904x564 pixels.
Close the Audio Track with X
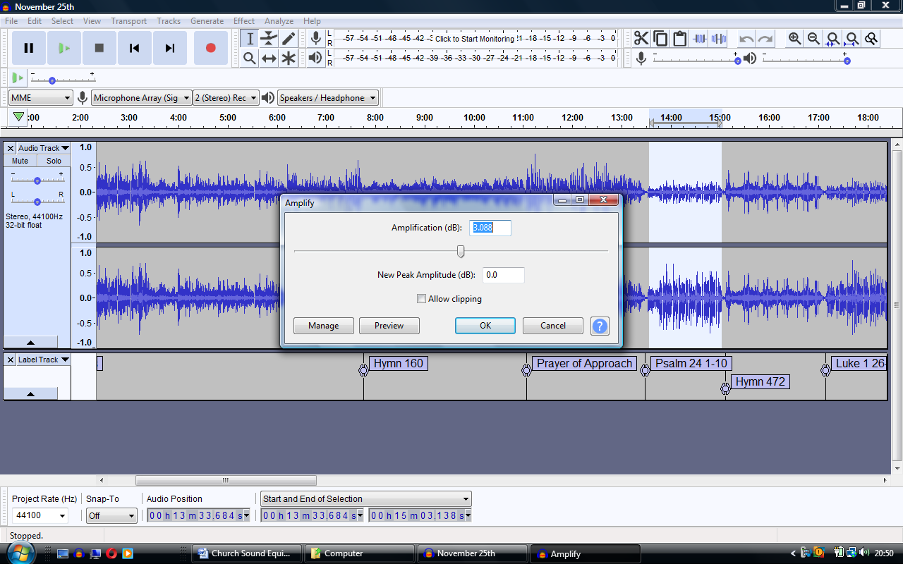pos(10,148)
